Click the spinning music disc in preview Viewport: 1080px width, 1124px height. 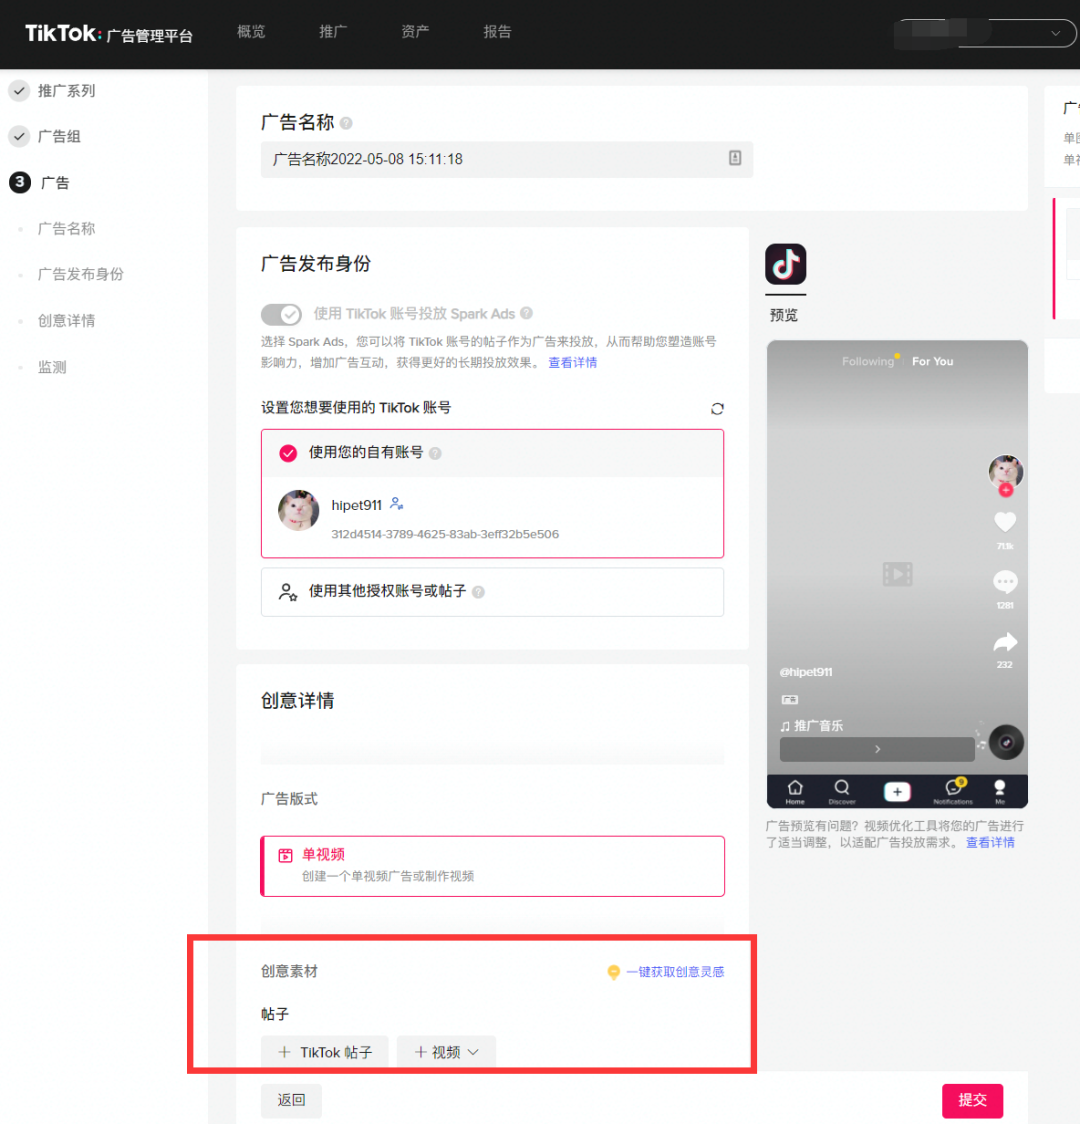coord(1006,743)
